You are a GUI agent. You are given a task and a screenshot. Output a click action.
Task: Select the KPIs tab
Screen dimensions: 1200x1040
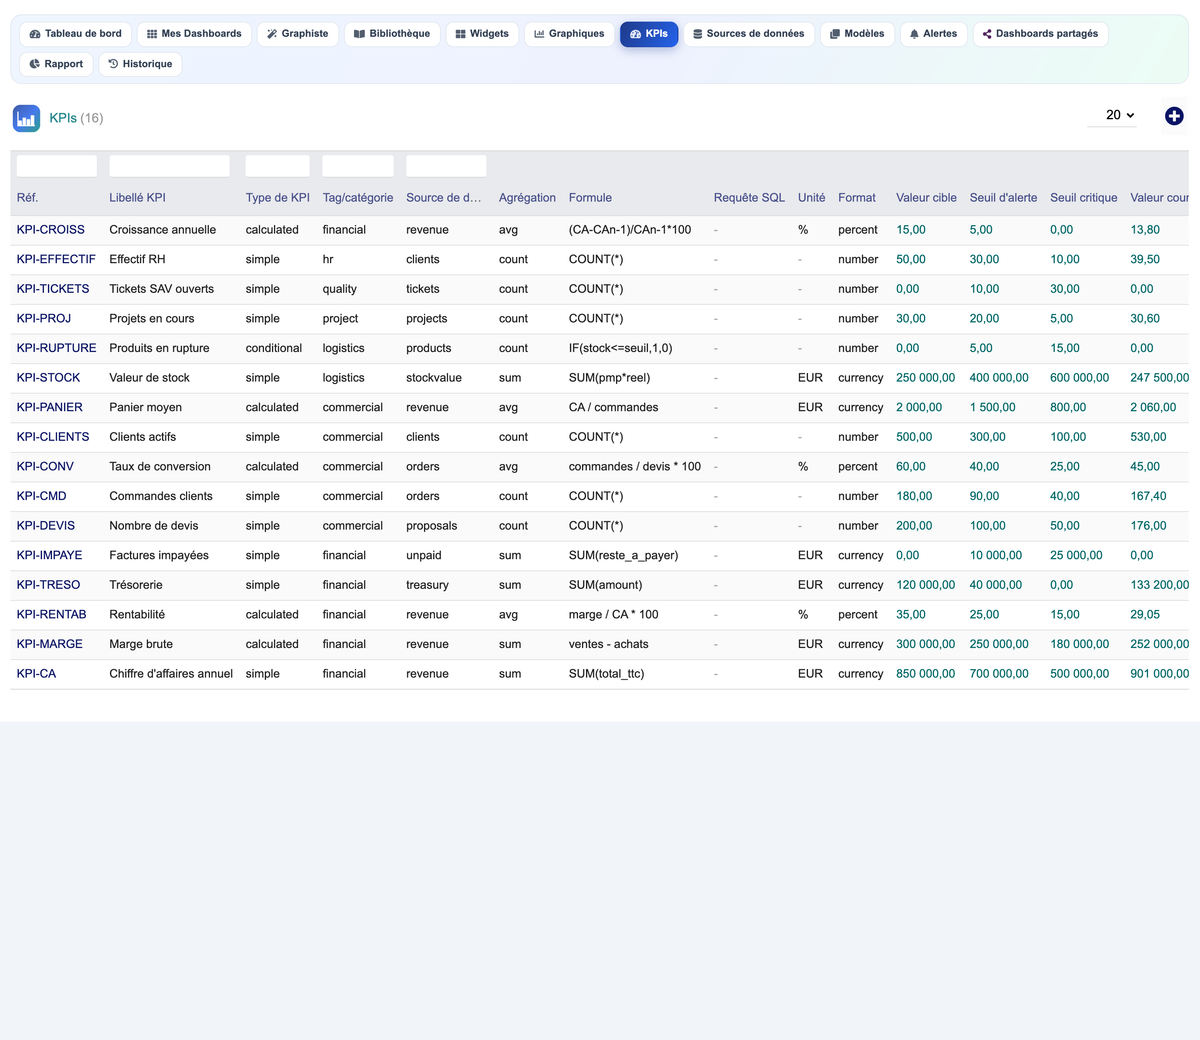(649, 34)
